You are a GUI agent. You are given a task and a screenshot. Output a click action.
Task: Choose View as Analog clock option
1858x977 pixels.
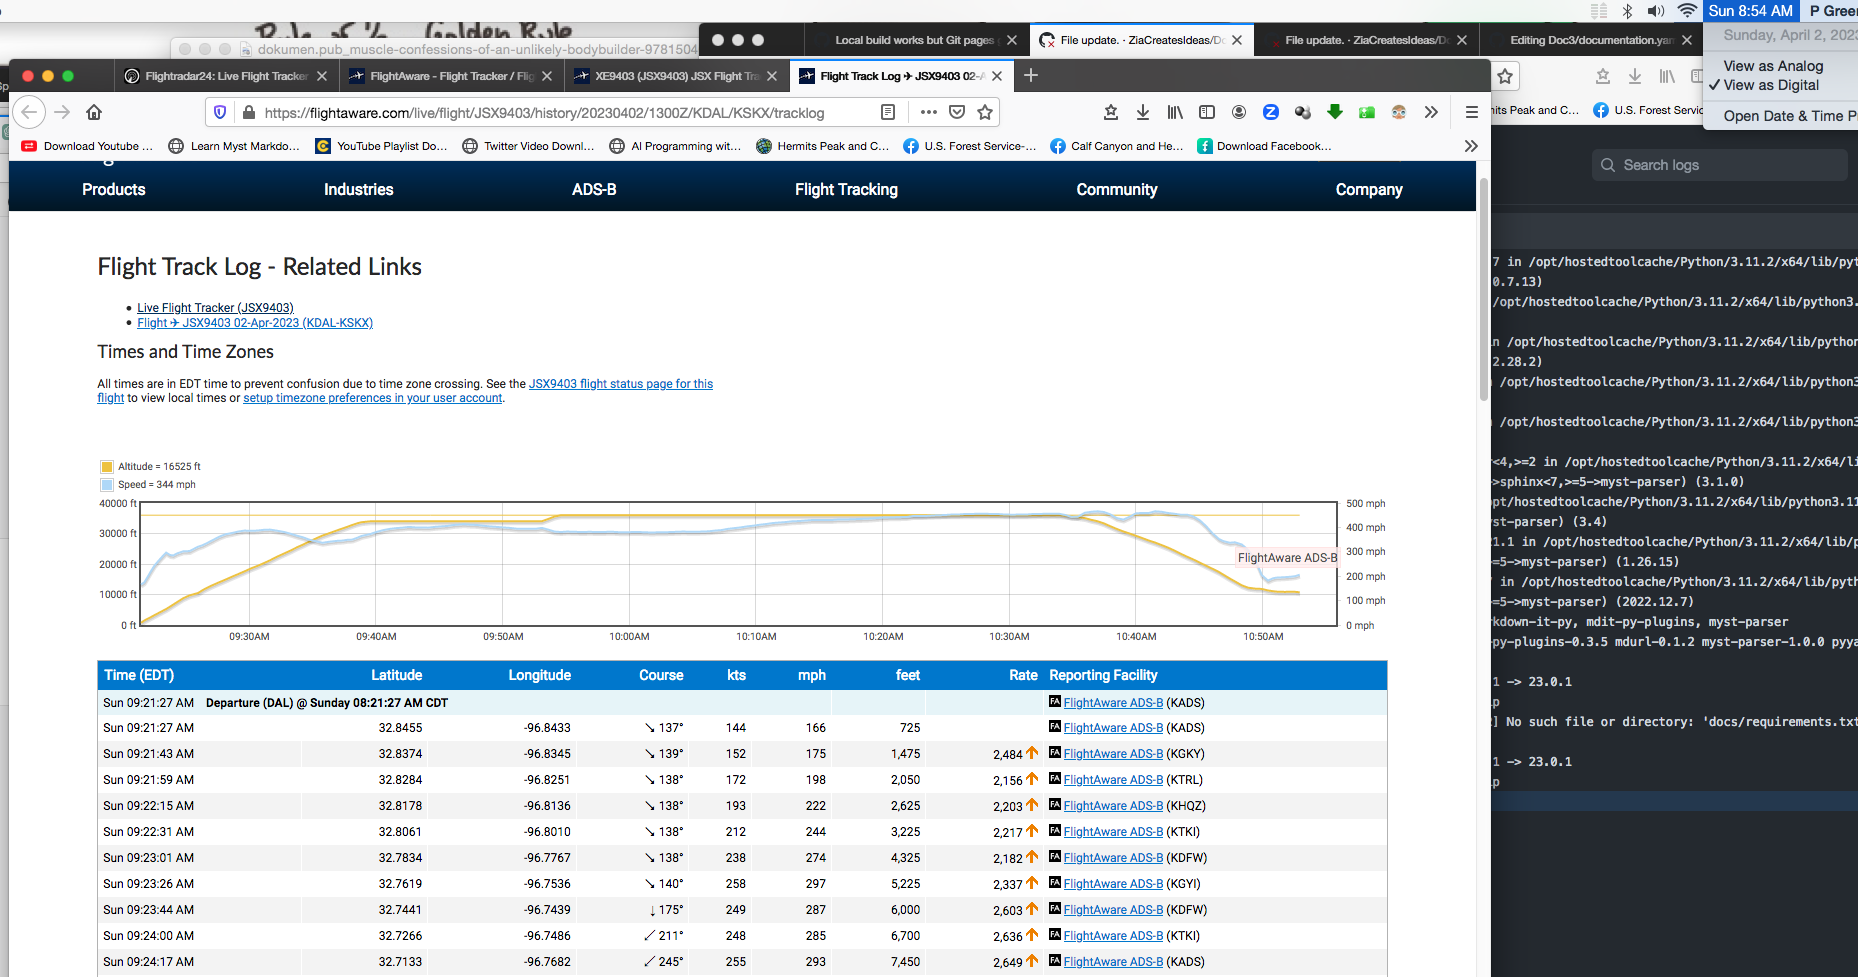coord(1773,66)
